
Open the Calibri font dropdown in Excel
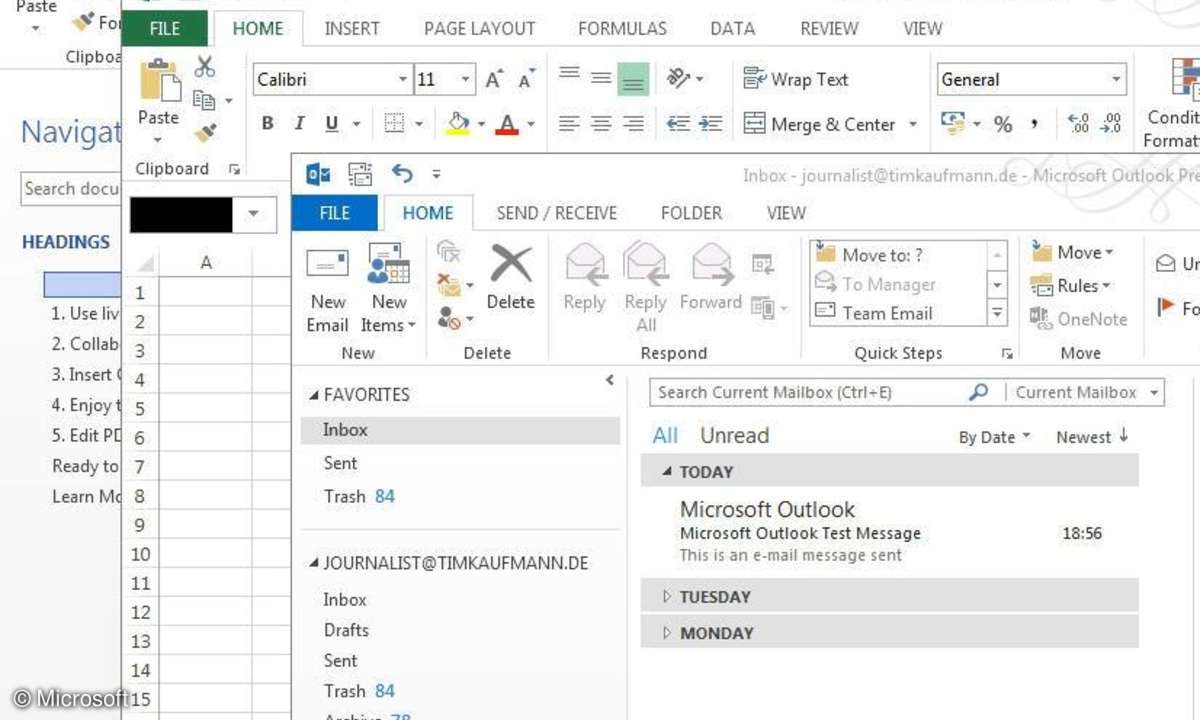(403, 80)
